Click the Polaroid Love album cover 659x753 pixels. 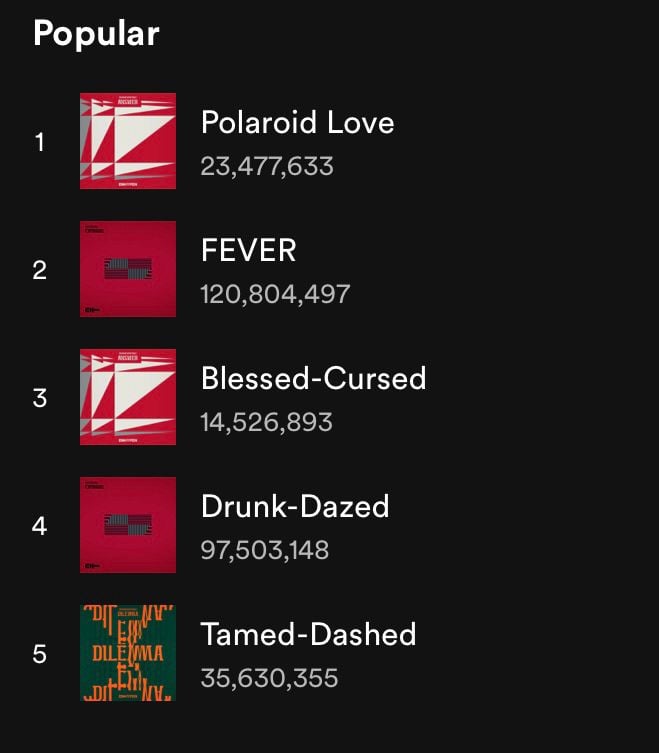pos(128,141)
